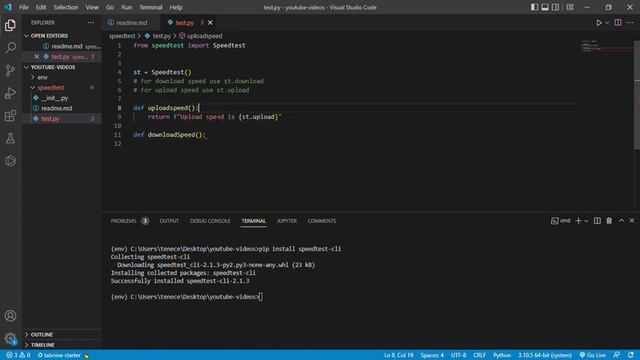Open the File menu
Image resolution: width=640 pixels, height=360 pixels.
coord(24,7)
